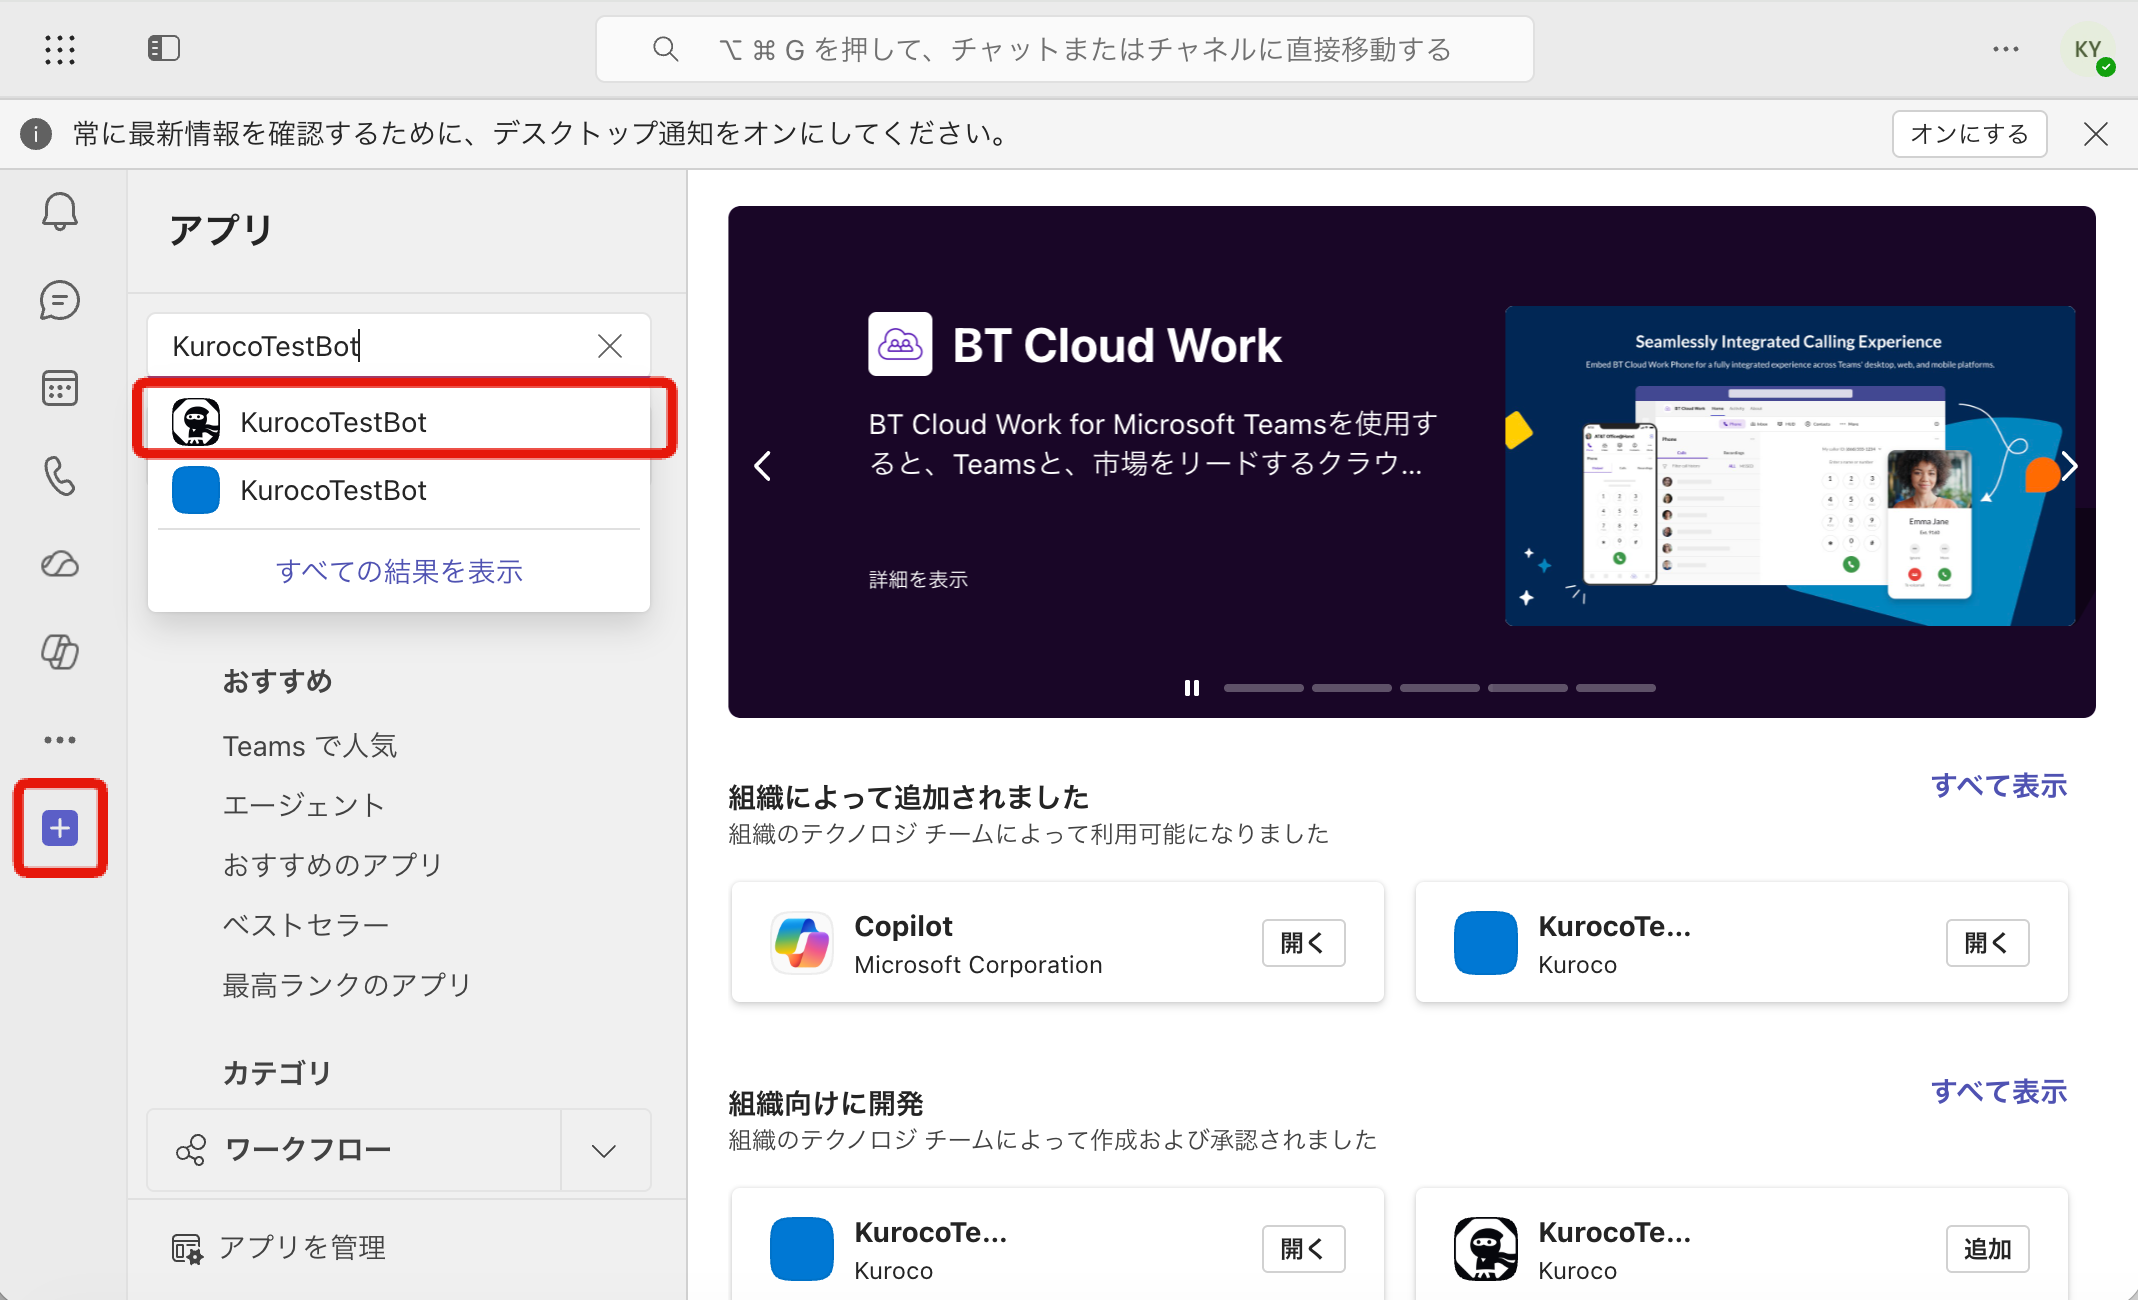Click the search magnifier icon
2138x1300 pixels.
[x=665, y=49]
